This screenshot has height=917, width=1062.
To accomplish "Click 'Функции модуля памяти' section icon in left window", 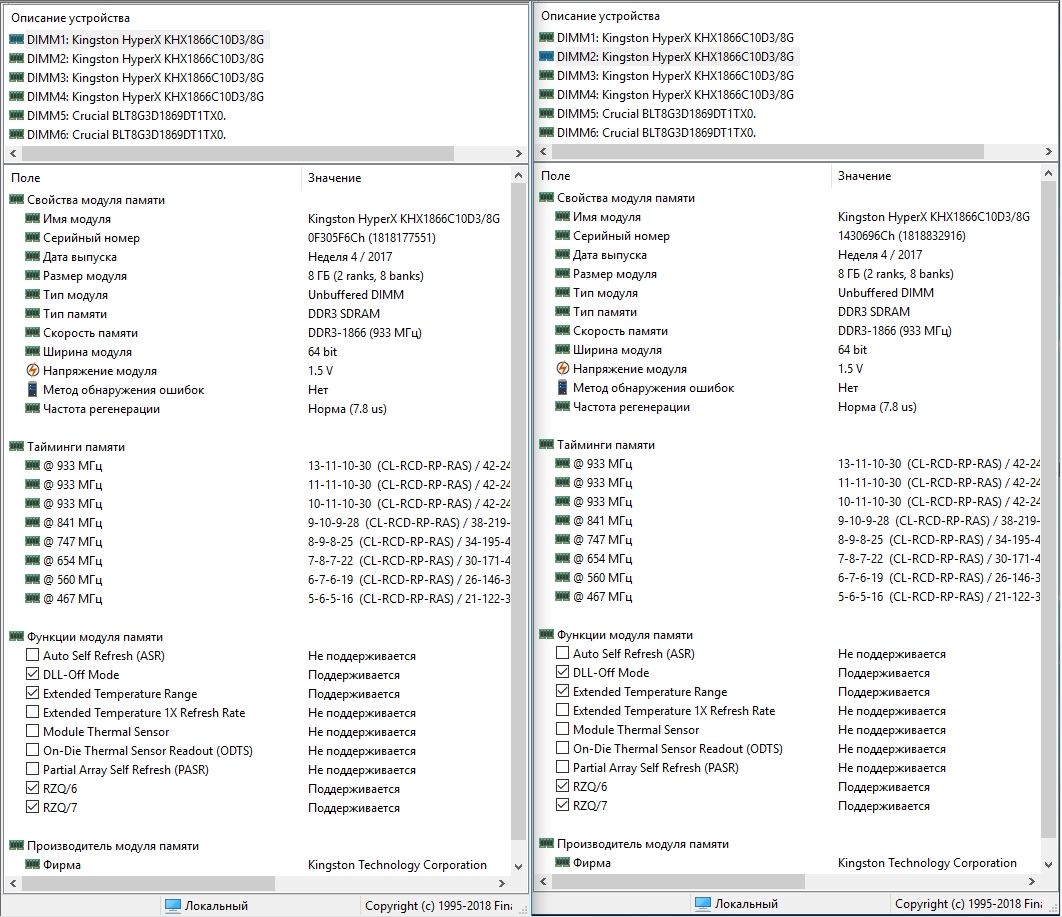I will (16, 637).
